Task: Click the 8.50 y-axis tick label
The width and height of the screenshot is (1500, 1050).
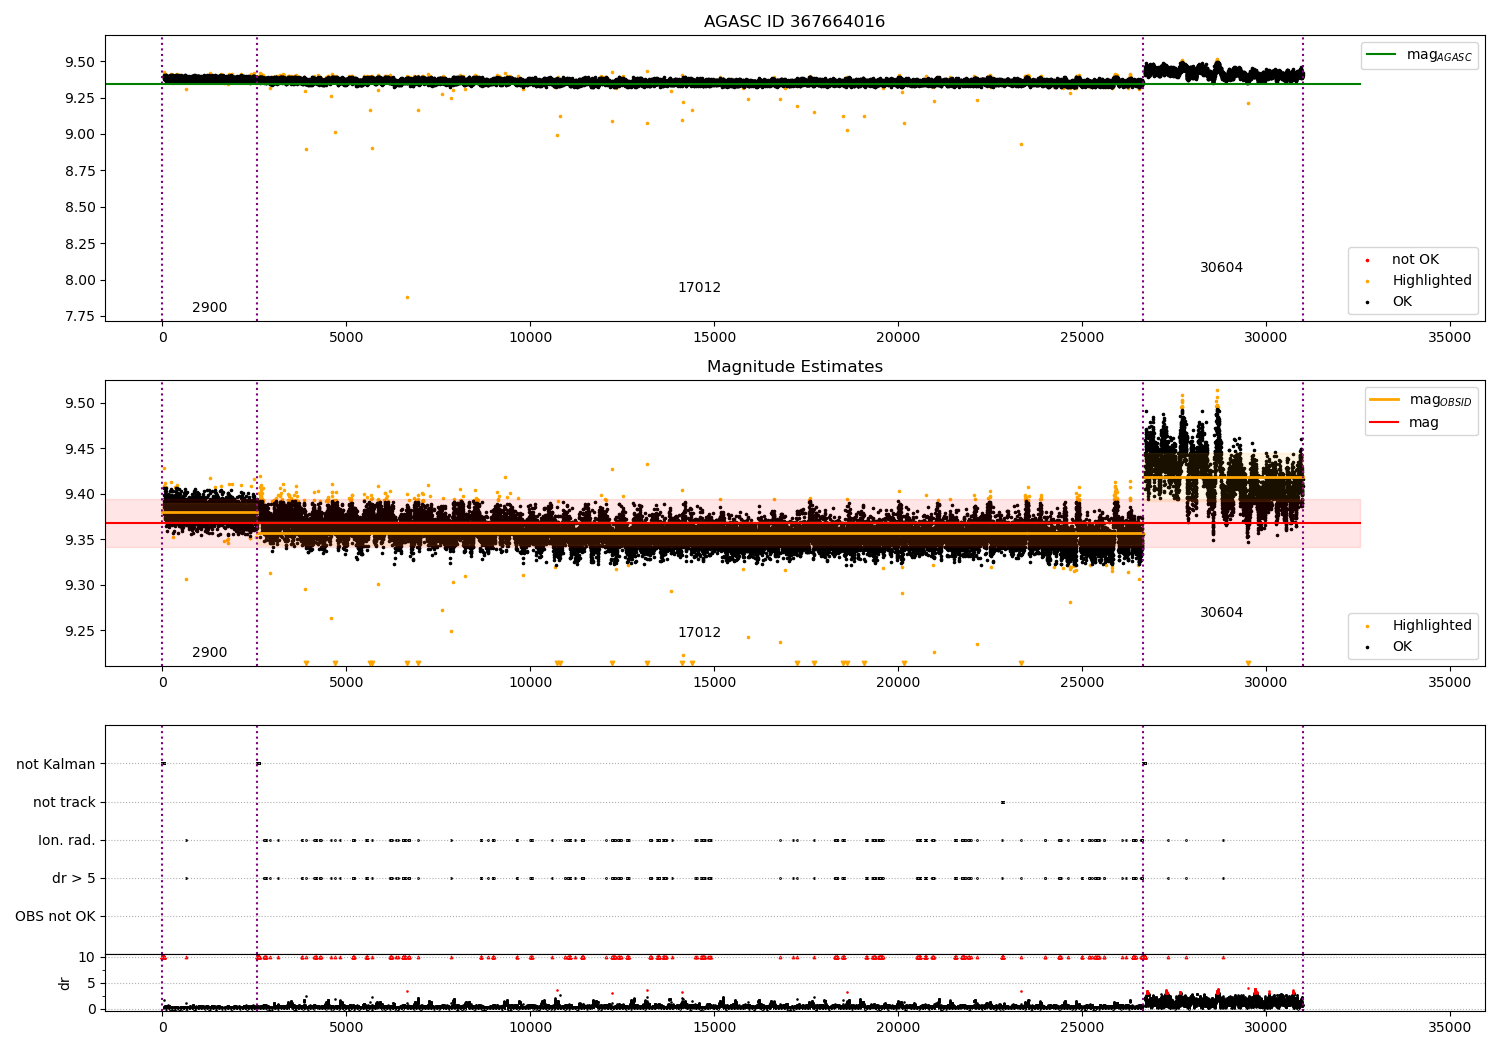Action: point(79,208)
